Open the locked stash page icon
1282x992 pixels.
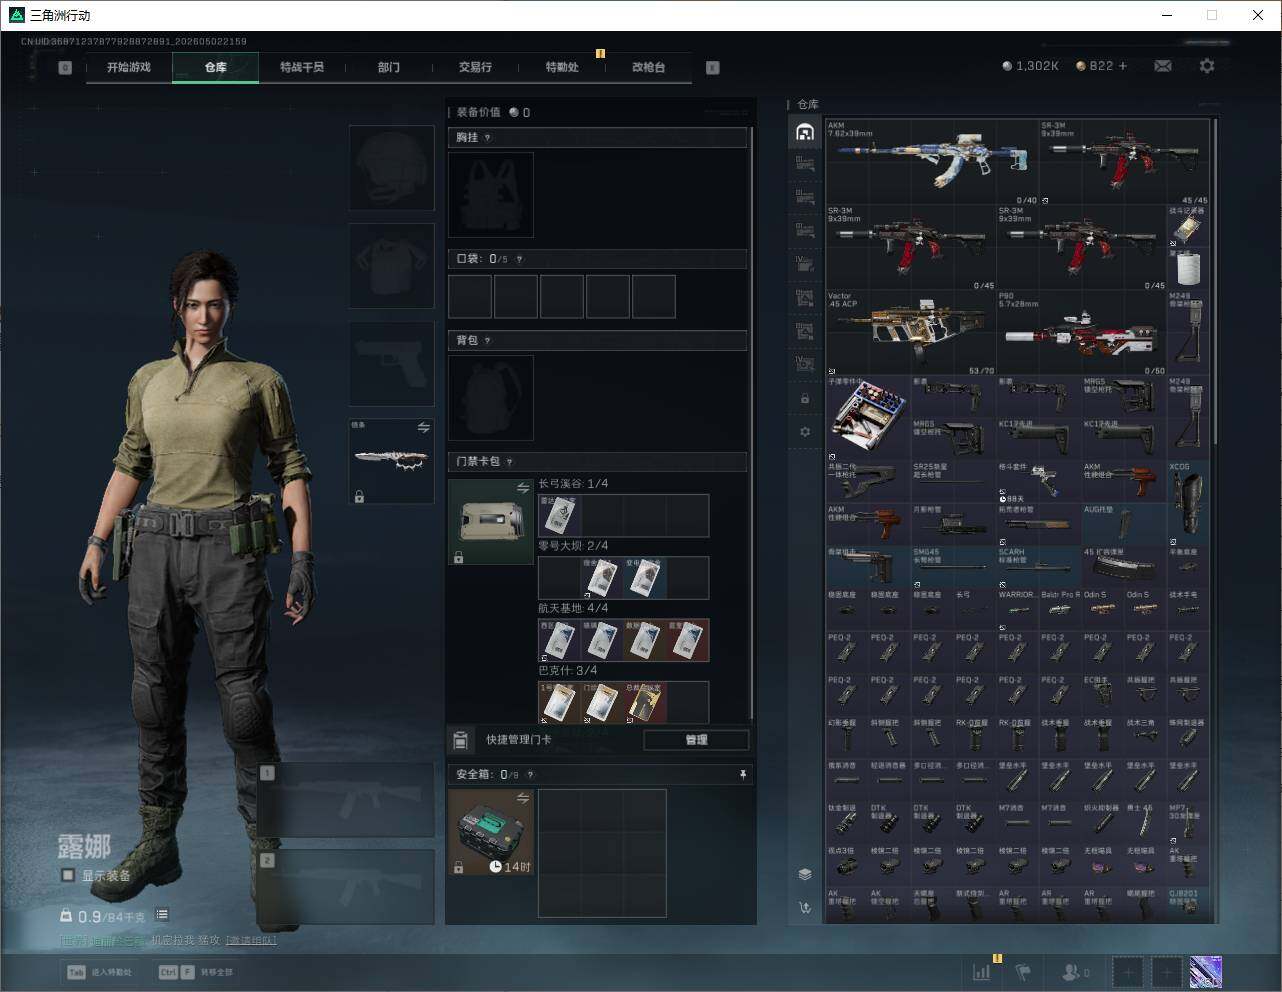[x=805, y=398]
